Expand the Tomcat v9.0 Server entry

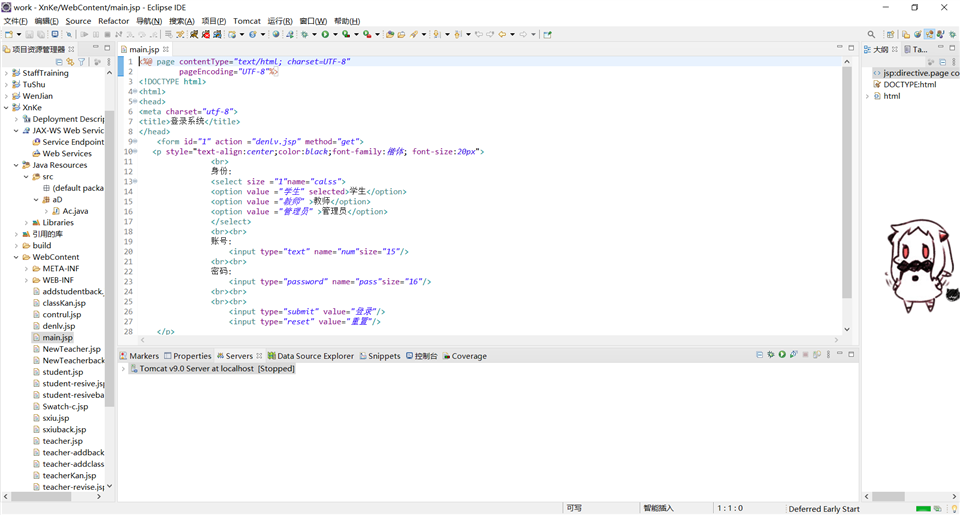(123, 369)
